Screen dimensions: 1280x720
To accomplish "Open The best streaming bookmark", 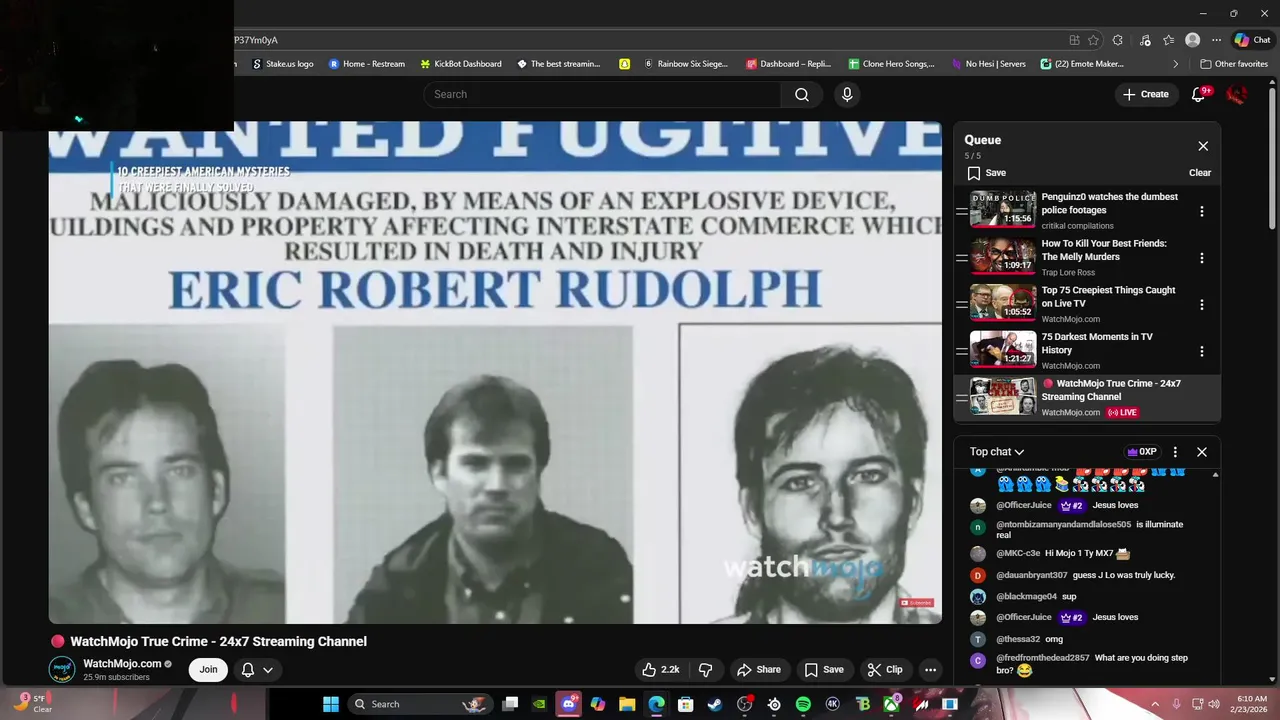I will pos(559,64).
